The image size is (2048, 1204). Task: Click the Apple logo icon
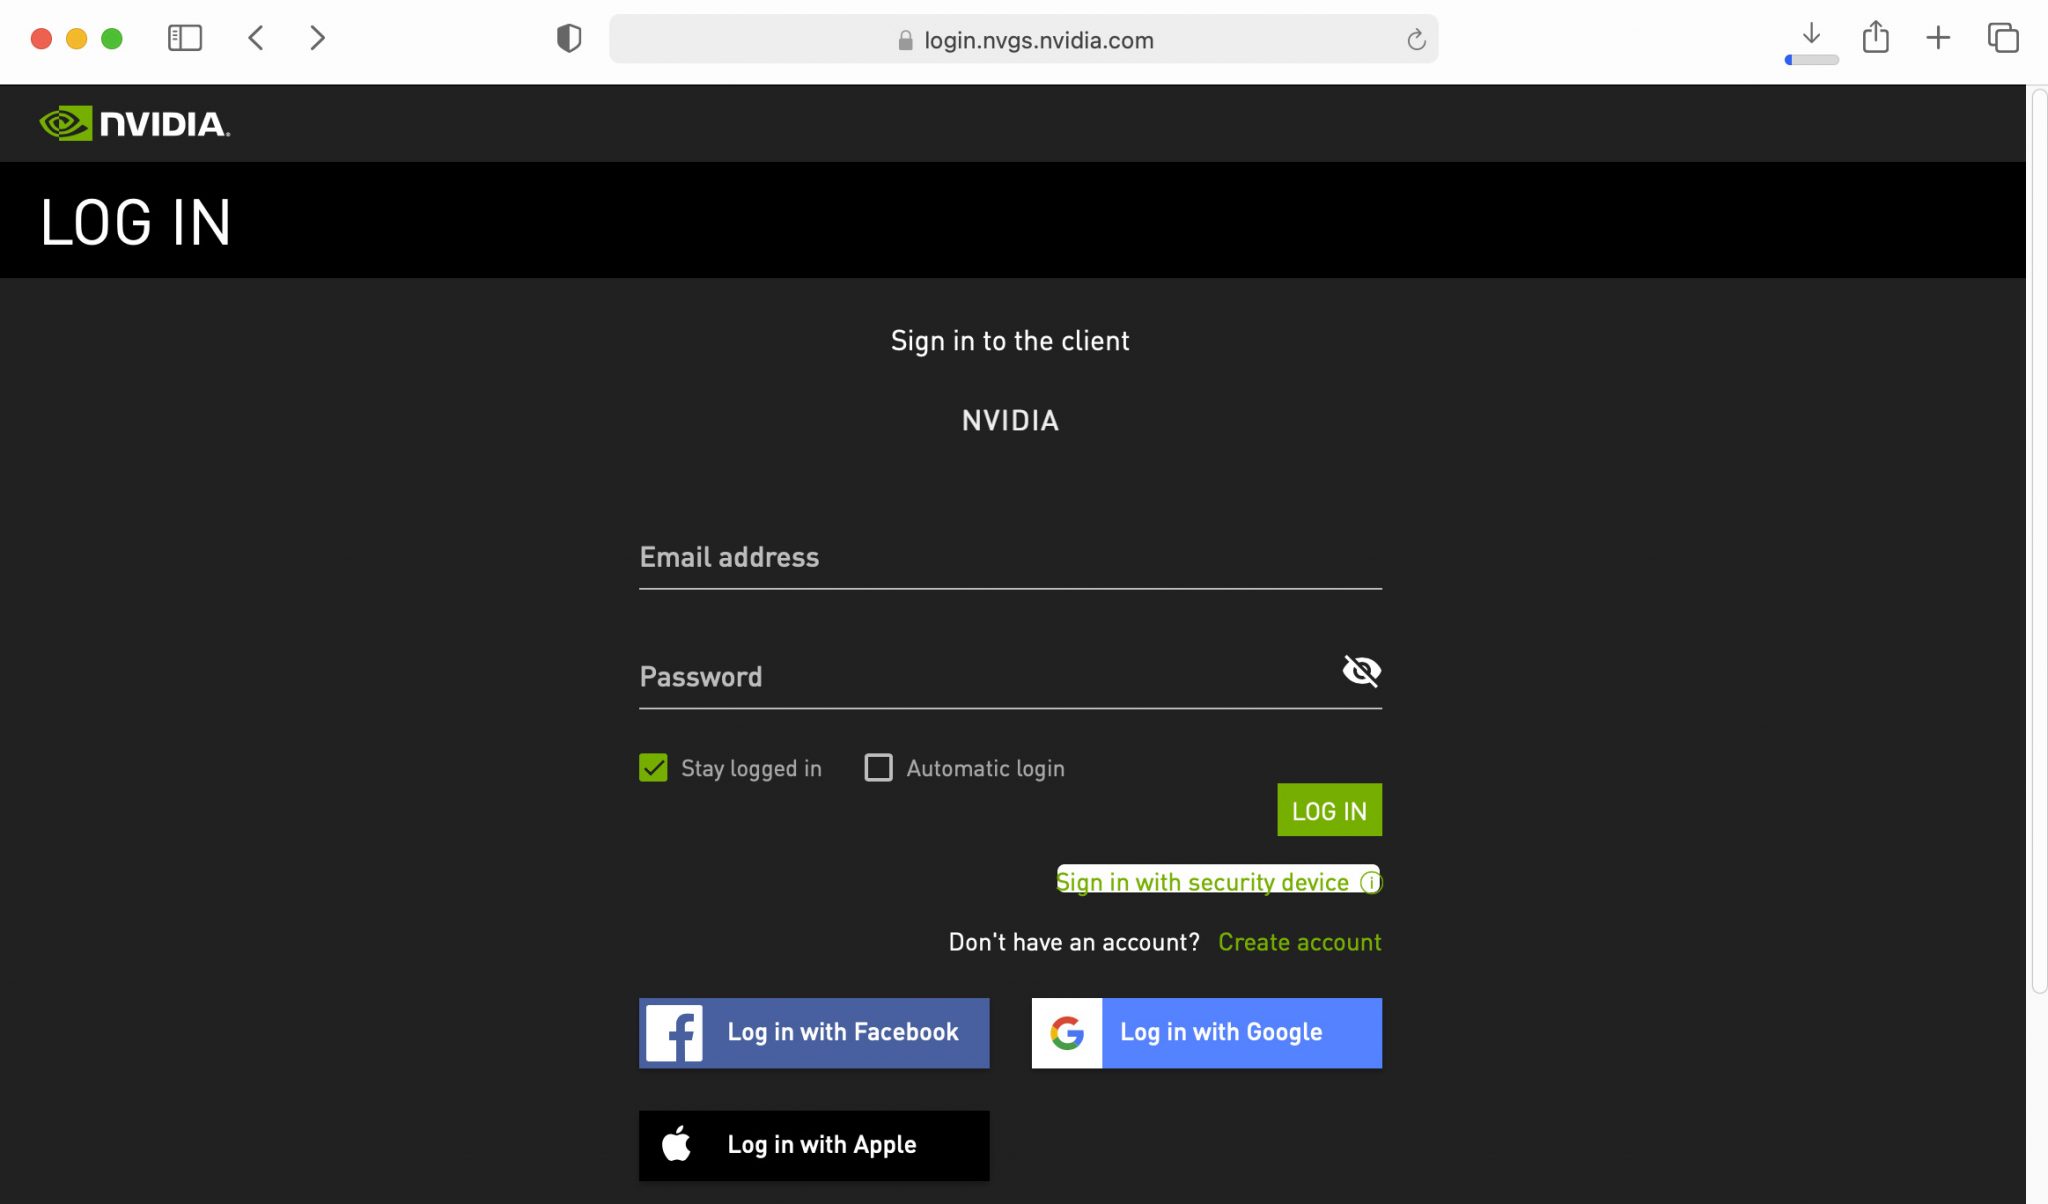pyautogui.click(x=675, y=1145)
